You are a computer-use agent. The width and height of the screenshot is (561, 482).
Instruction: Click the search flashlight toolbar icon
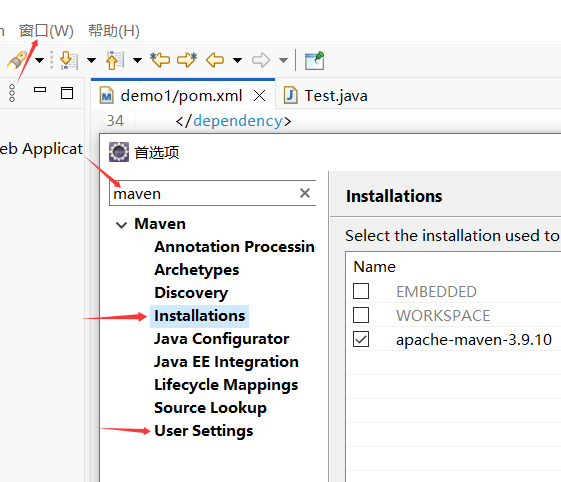17,60
